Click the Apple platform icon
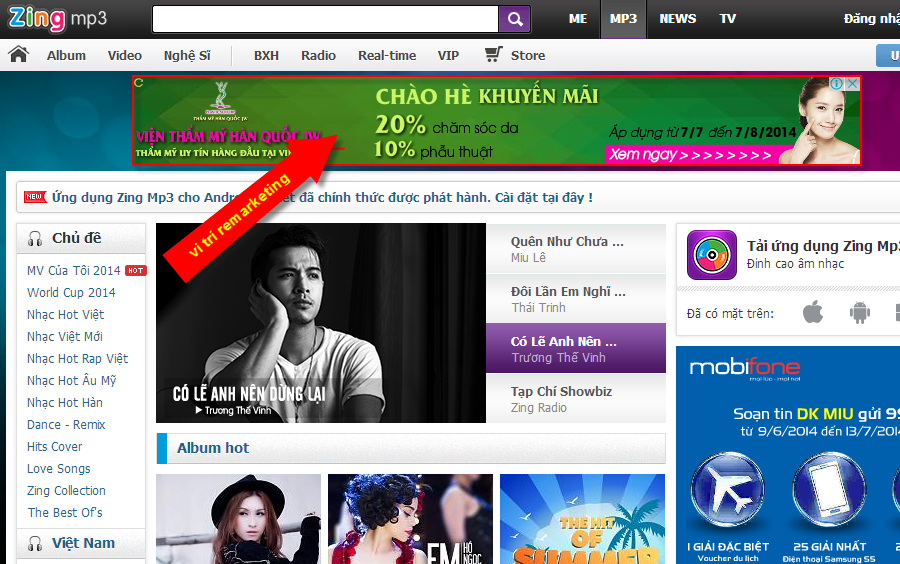The width and height of the screenshot is (900, 564). click(x=813, y=313)
